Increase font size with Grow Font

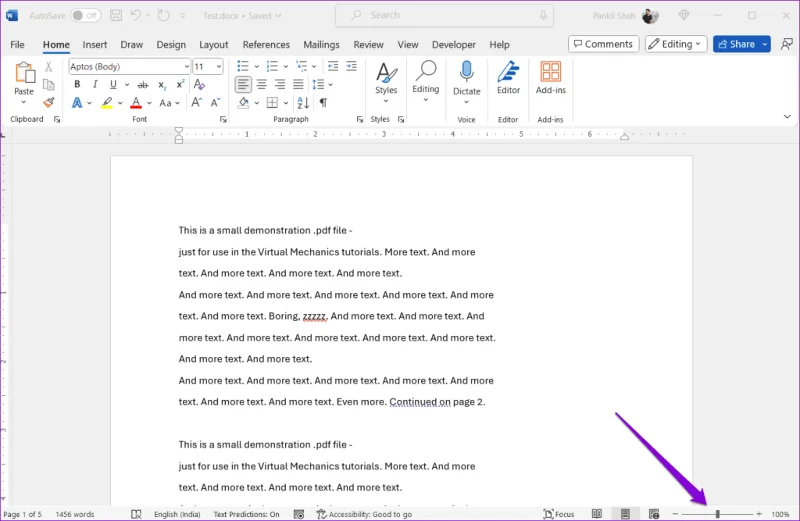(196, 103)
